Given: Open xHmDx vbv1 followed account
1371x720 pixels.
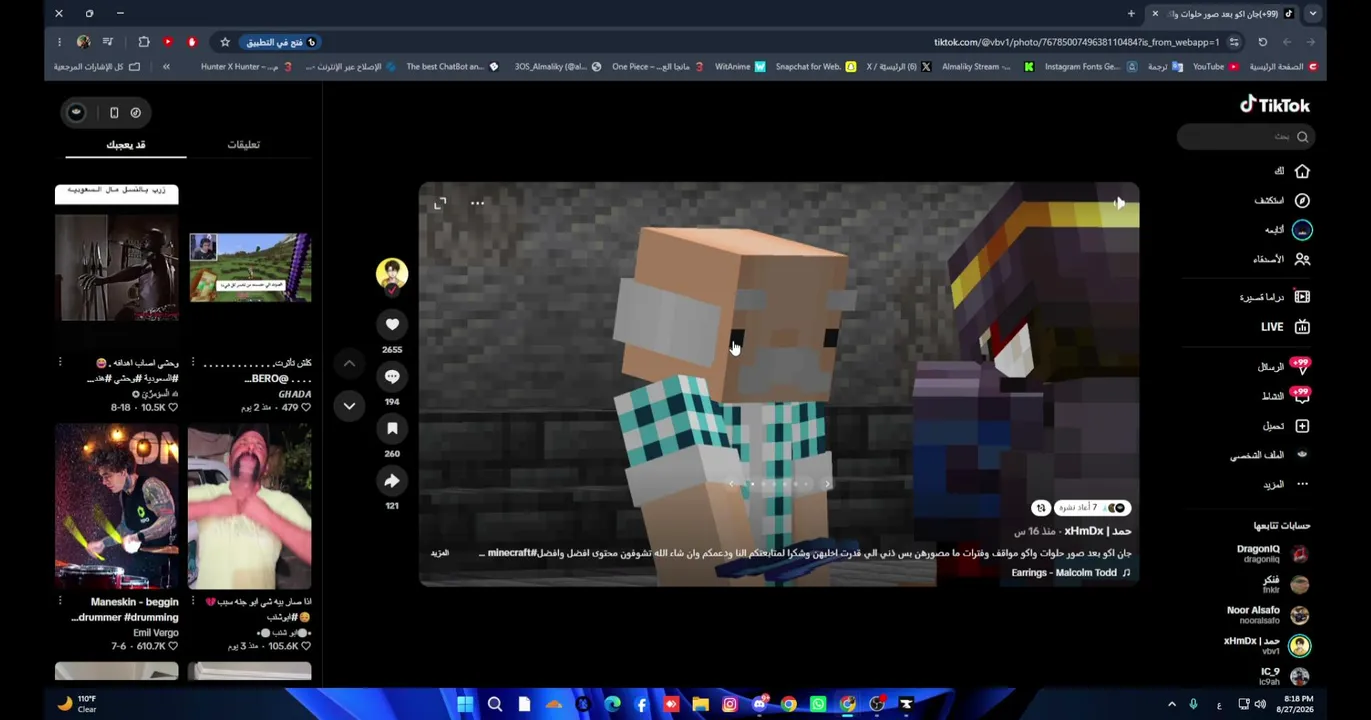Looking at the screenshot, I should [1267, 645].
